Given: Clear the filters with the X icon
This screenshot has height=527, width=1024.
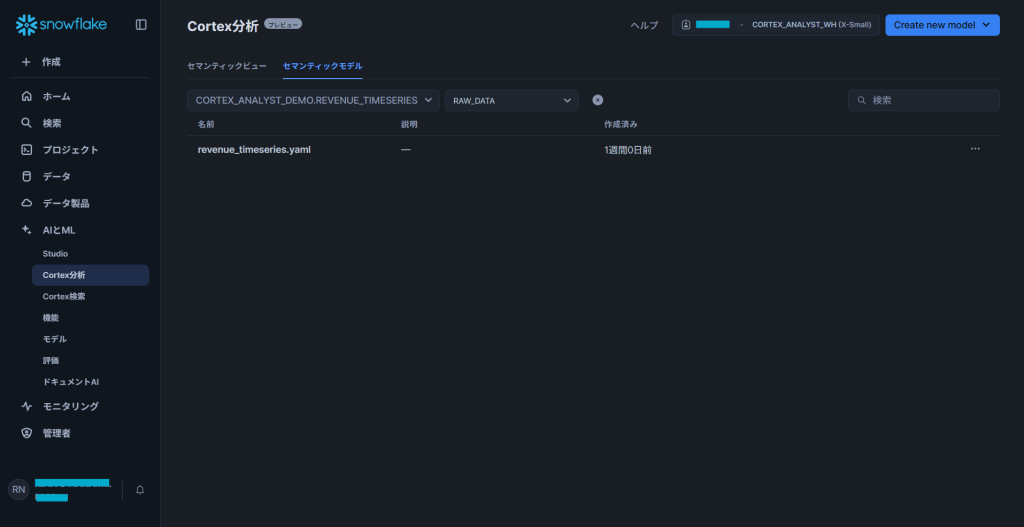Looking at the screenshot, I should 598,100.
